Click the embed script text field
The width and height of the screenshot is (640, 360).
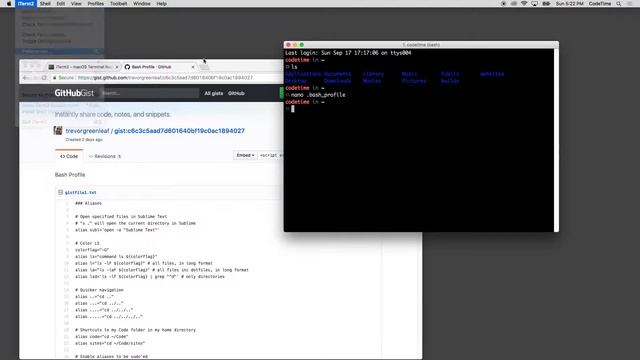271,156
